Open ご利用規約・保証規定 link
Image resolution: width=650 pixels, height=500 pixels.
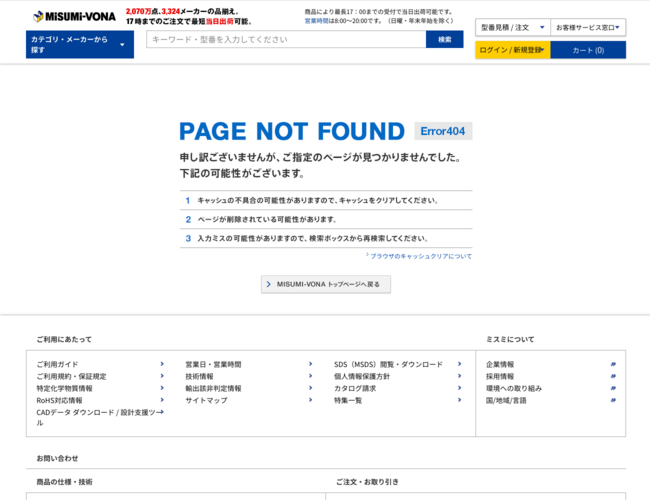pos(71,376)
